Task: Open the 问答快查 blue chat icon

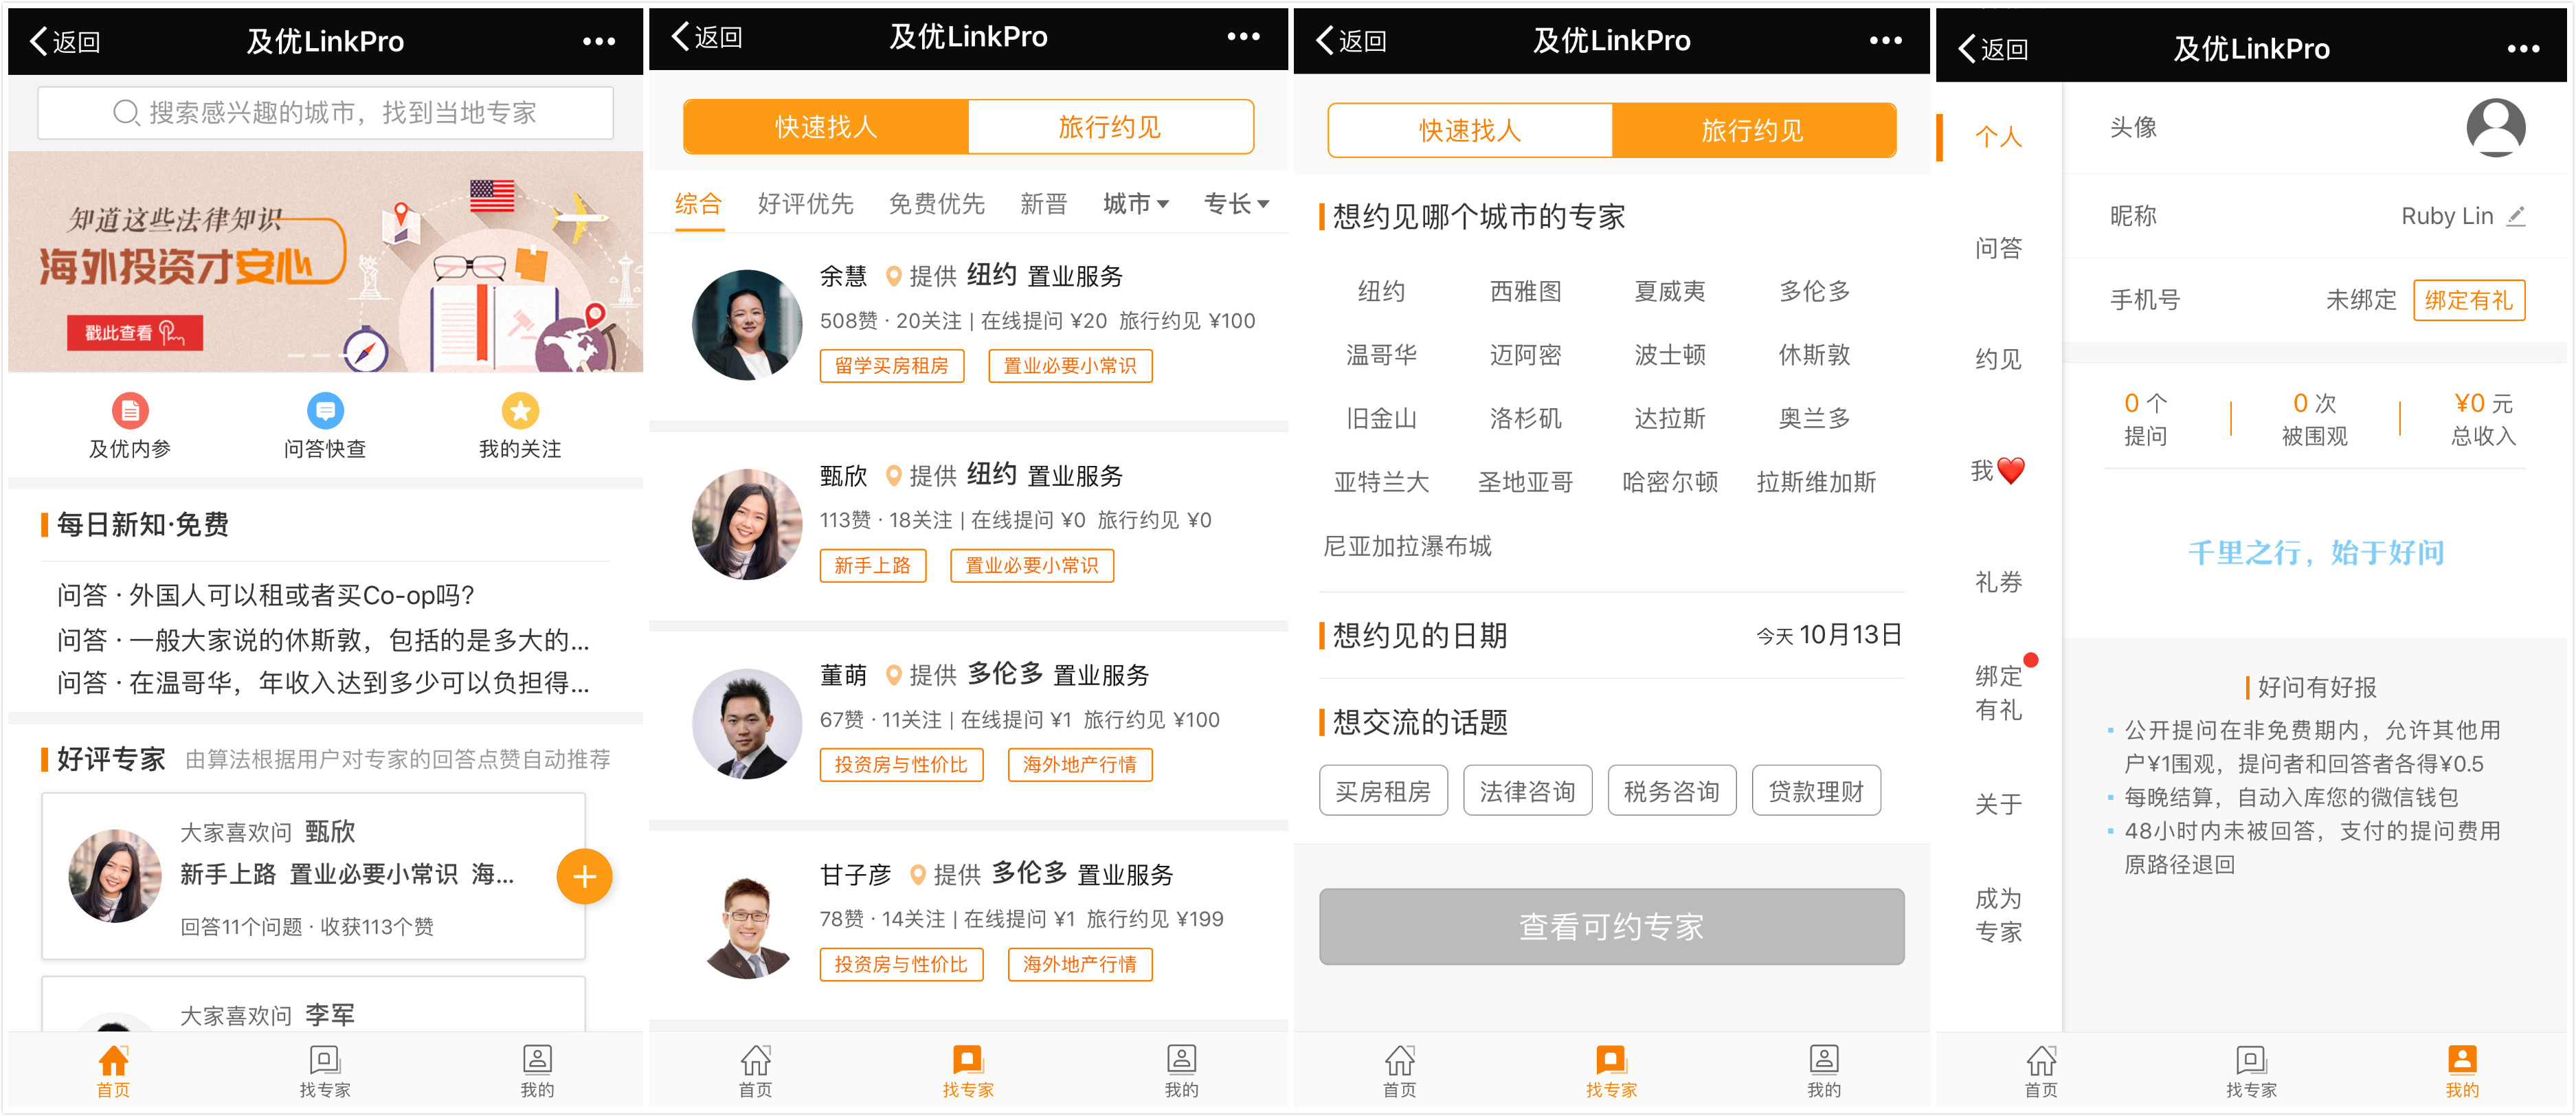Action: tap(325, 410)
